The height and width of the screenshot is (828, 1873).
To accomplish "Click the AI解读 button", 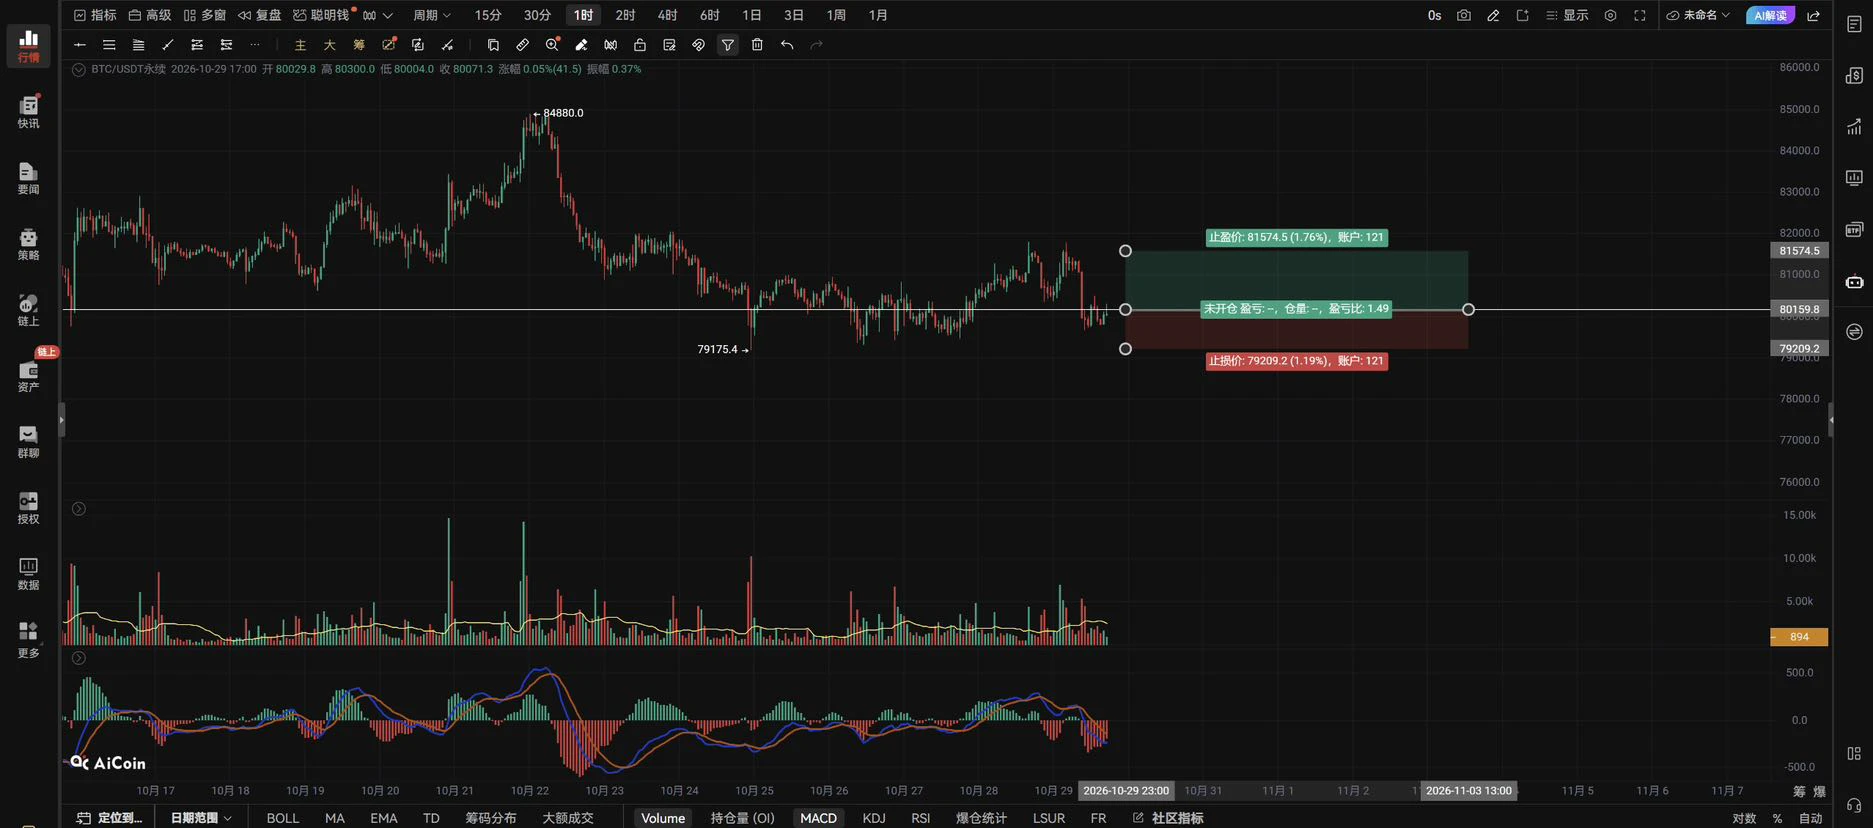I will tap(1770, 15).
